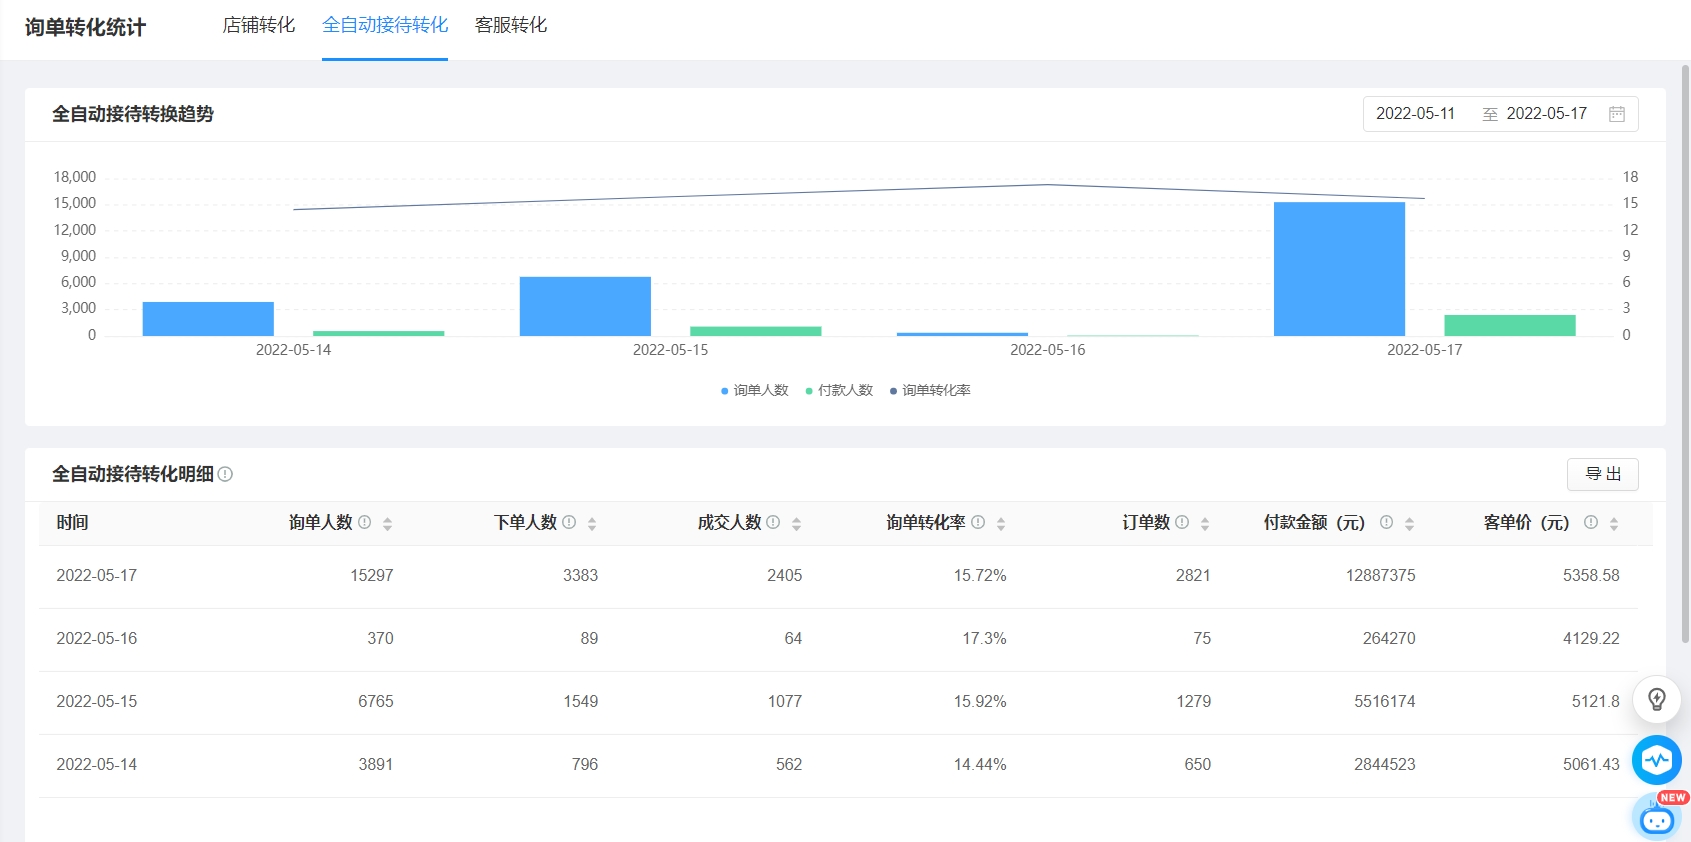Image resolution: width=1691 pixels, height=842 pixels.
Task: Sort table by 询单人数 column arrows
Action: 387,523
